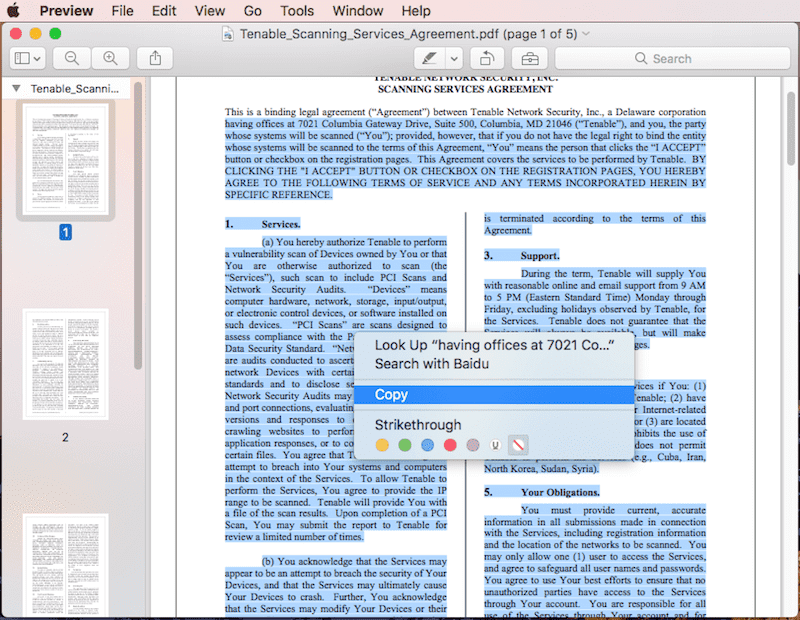Click the text "SPECIFIC REFERENCE."
The image size is (800, 620).
[x=279, y=195]
